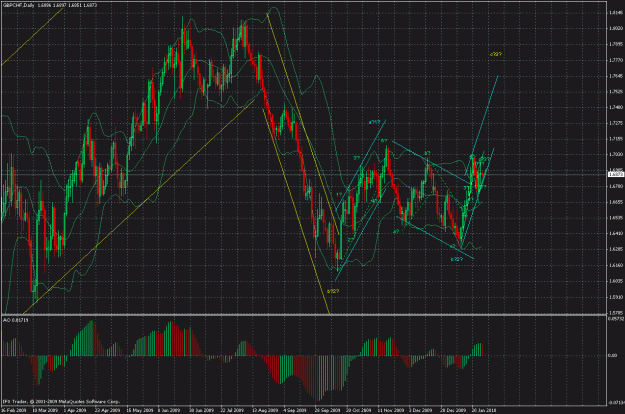
Task: Click the 22 Apr 2009 date label
Action: click(x=107, y=410)
